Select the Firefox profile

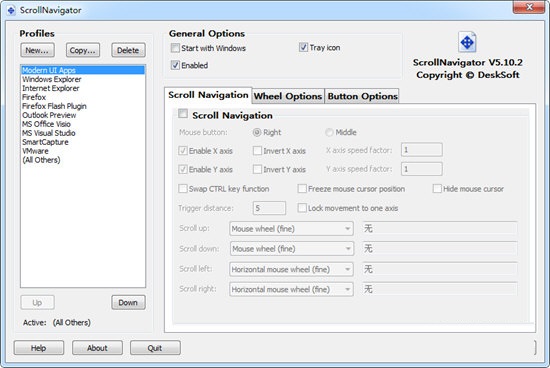(x=83, y=97)
